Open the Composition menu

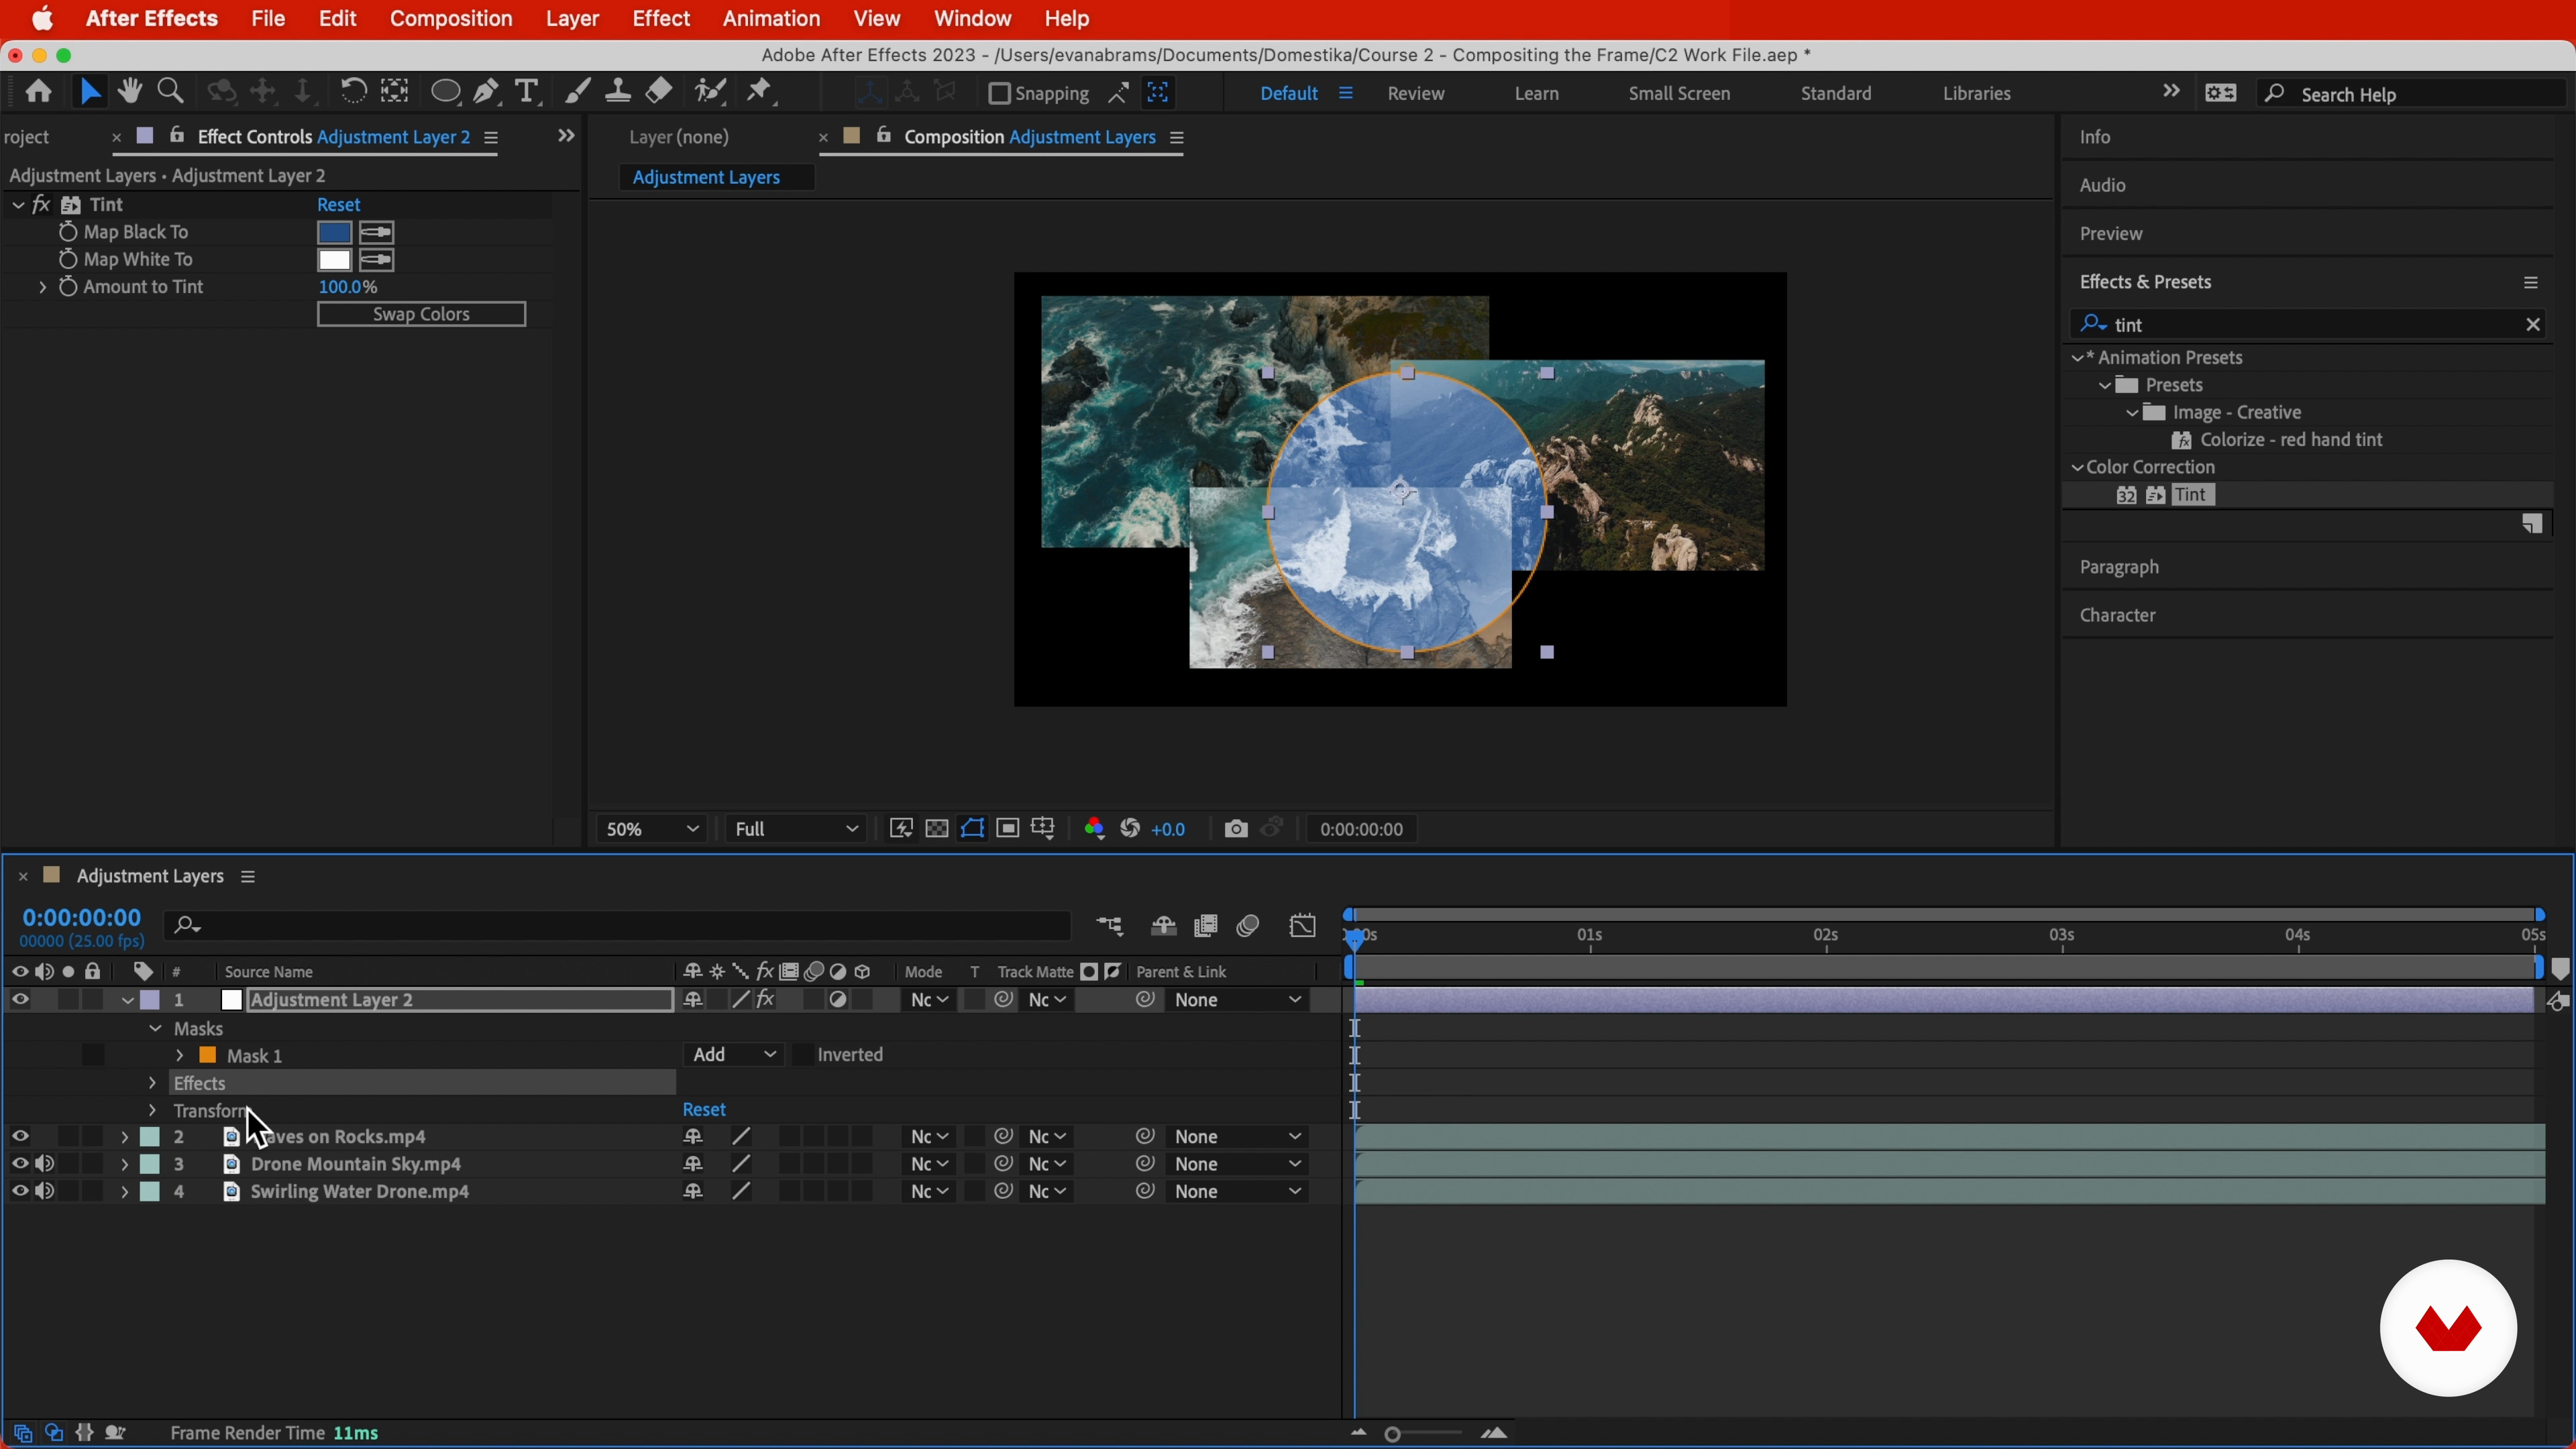(x=450, y=19)
